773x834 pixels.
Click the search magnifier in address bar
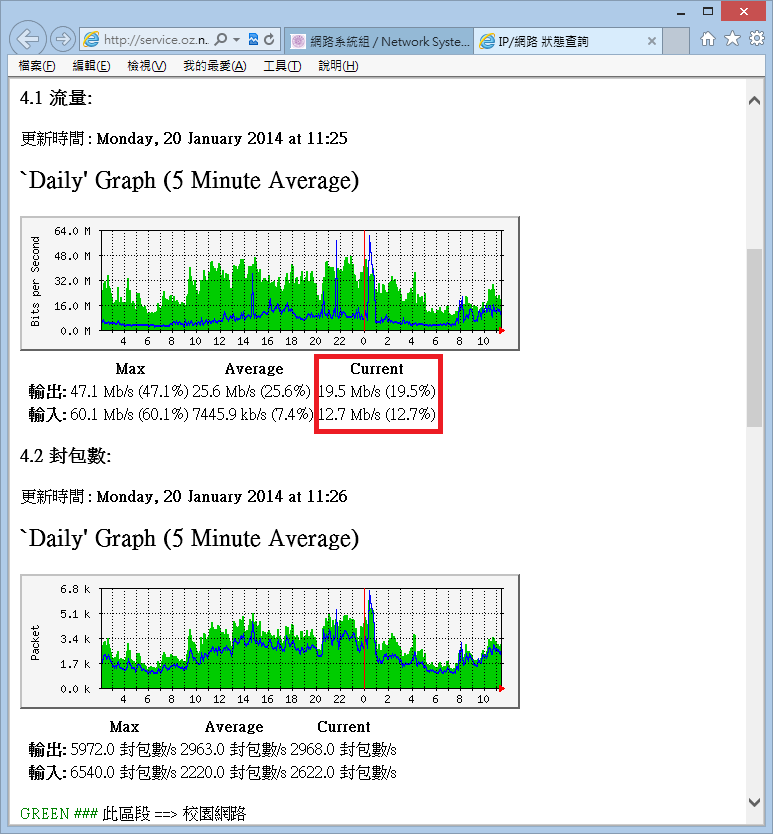click(x=221, y=40)
